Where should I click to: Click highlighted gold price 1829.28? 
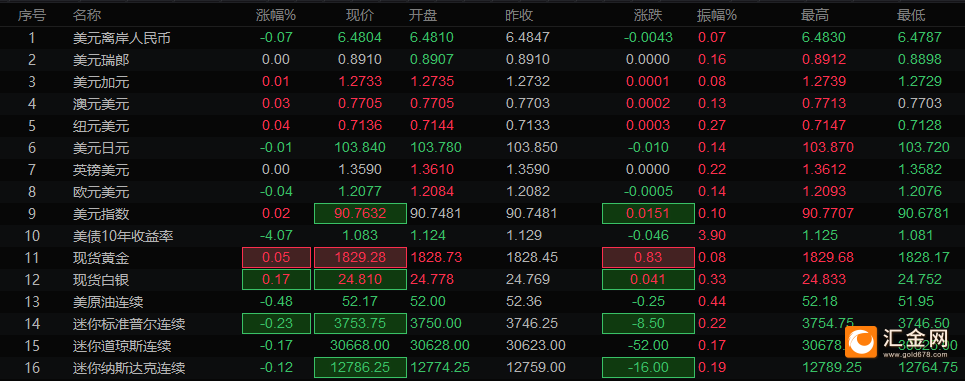click(360, 258)
